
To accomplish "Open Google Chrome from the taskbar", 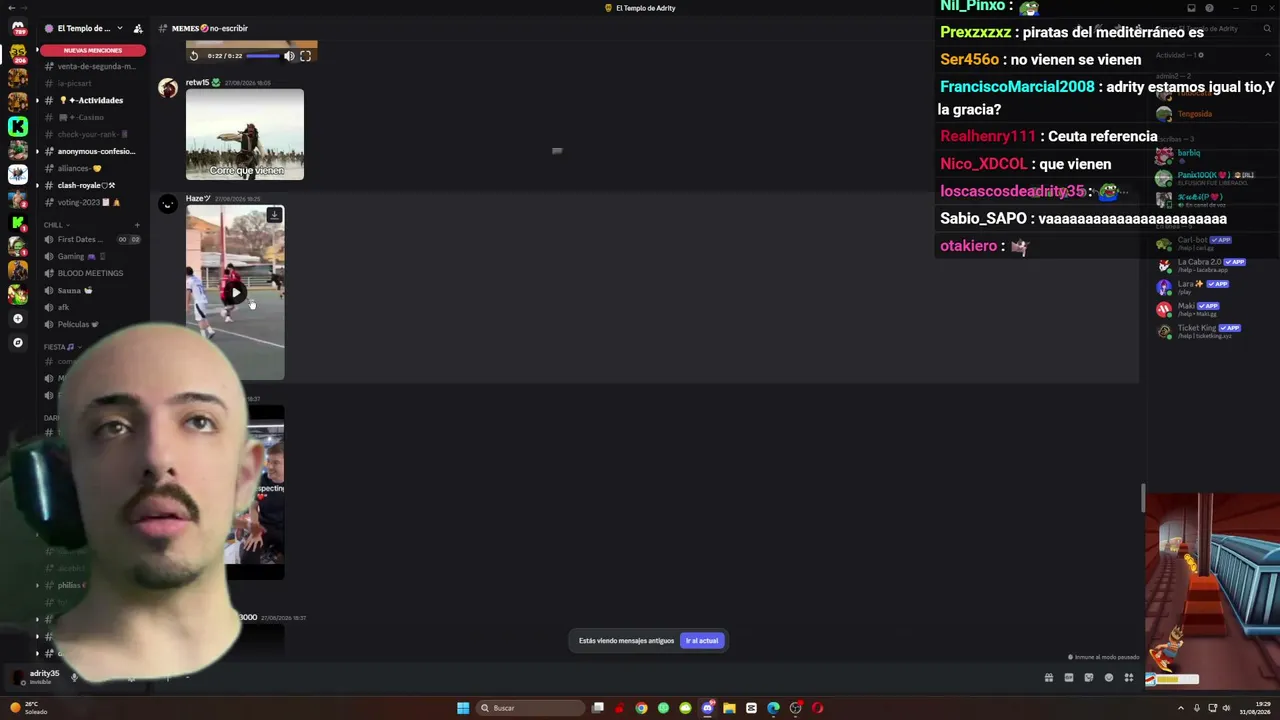I will 641,708.
